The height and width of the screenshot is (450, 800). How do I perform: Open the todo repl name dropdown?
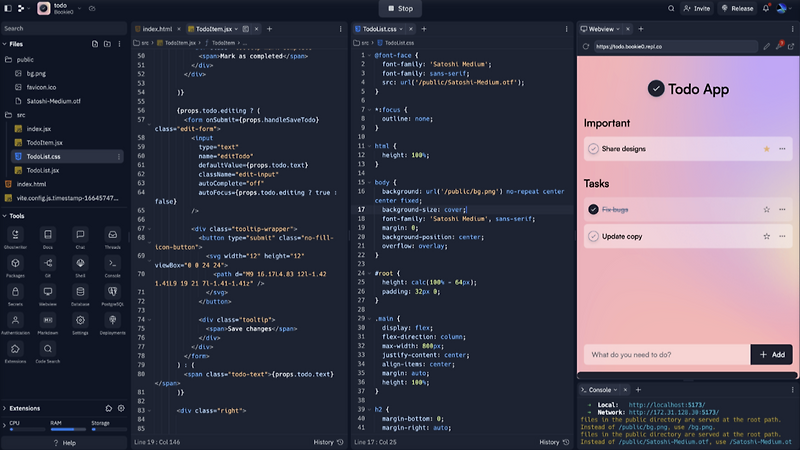80,8
